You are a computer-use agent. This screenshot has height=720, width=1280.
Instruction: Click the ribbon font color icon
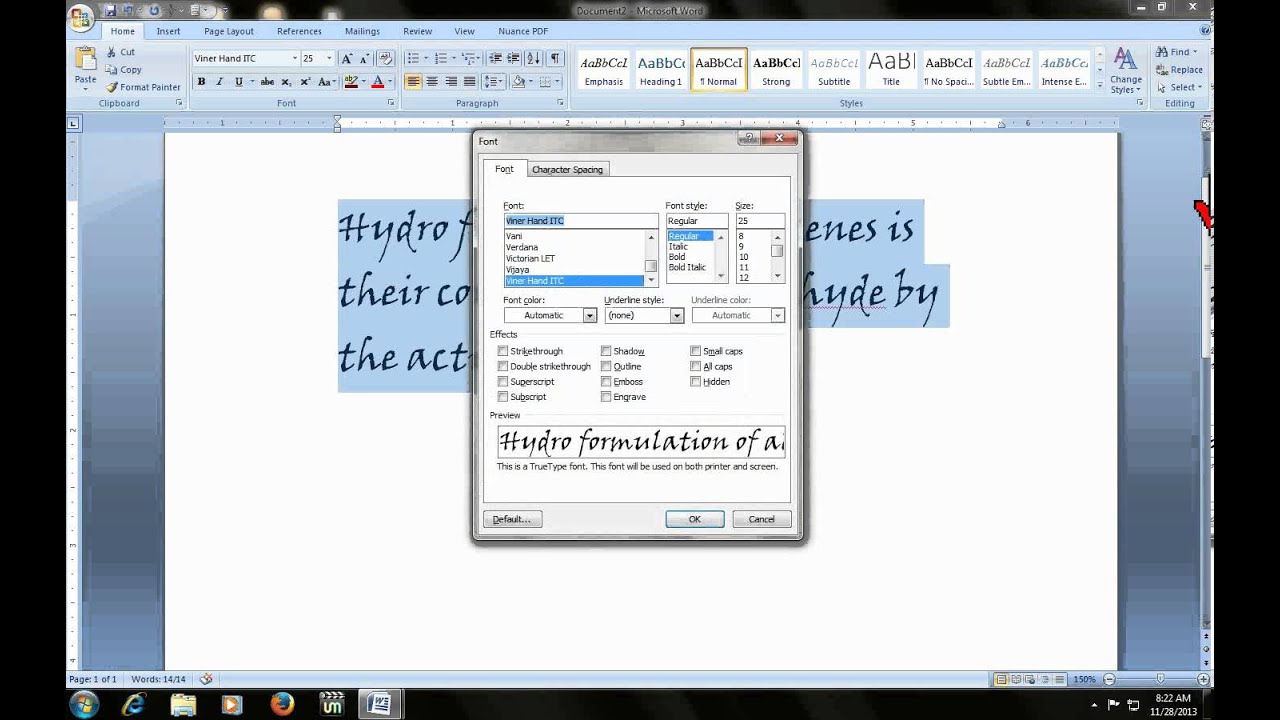coord(378,82)
